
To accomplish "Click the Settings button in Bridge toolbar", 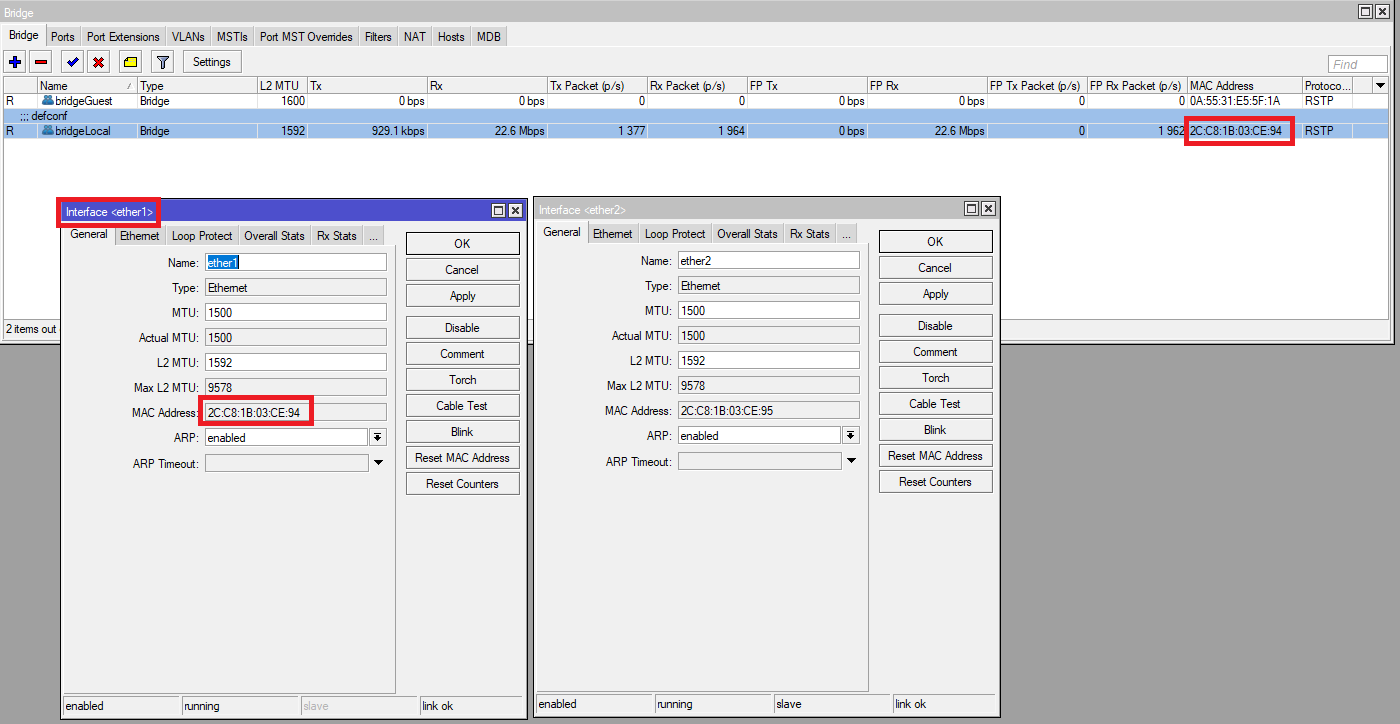I will point(212,62).
